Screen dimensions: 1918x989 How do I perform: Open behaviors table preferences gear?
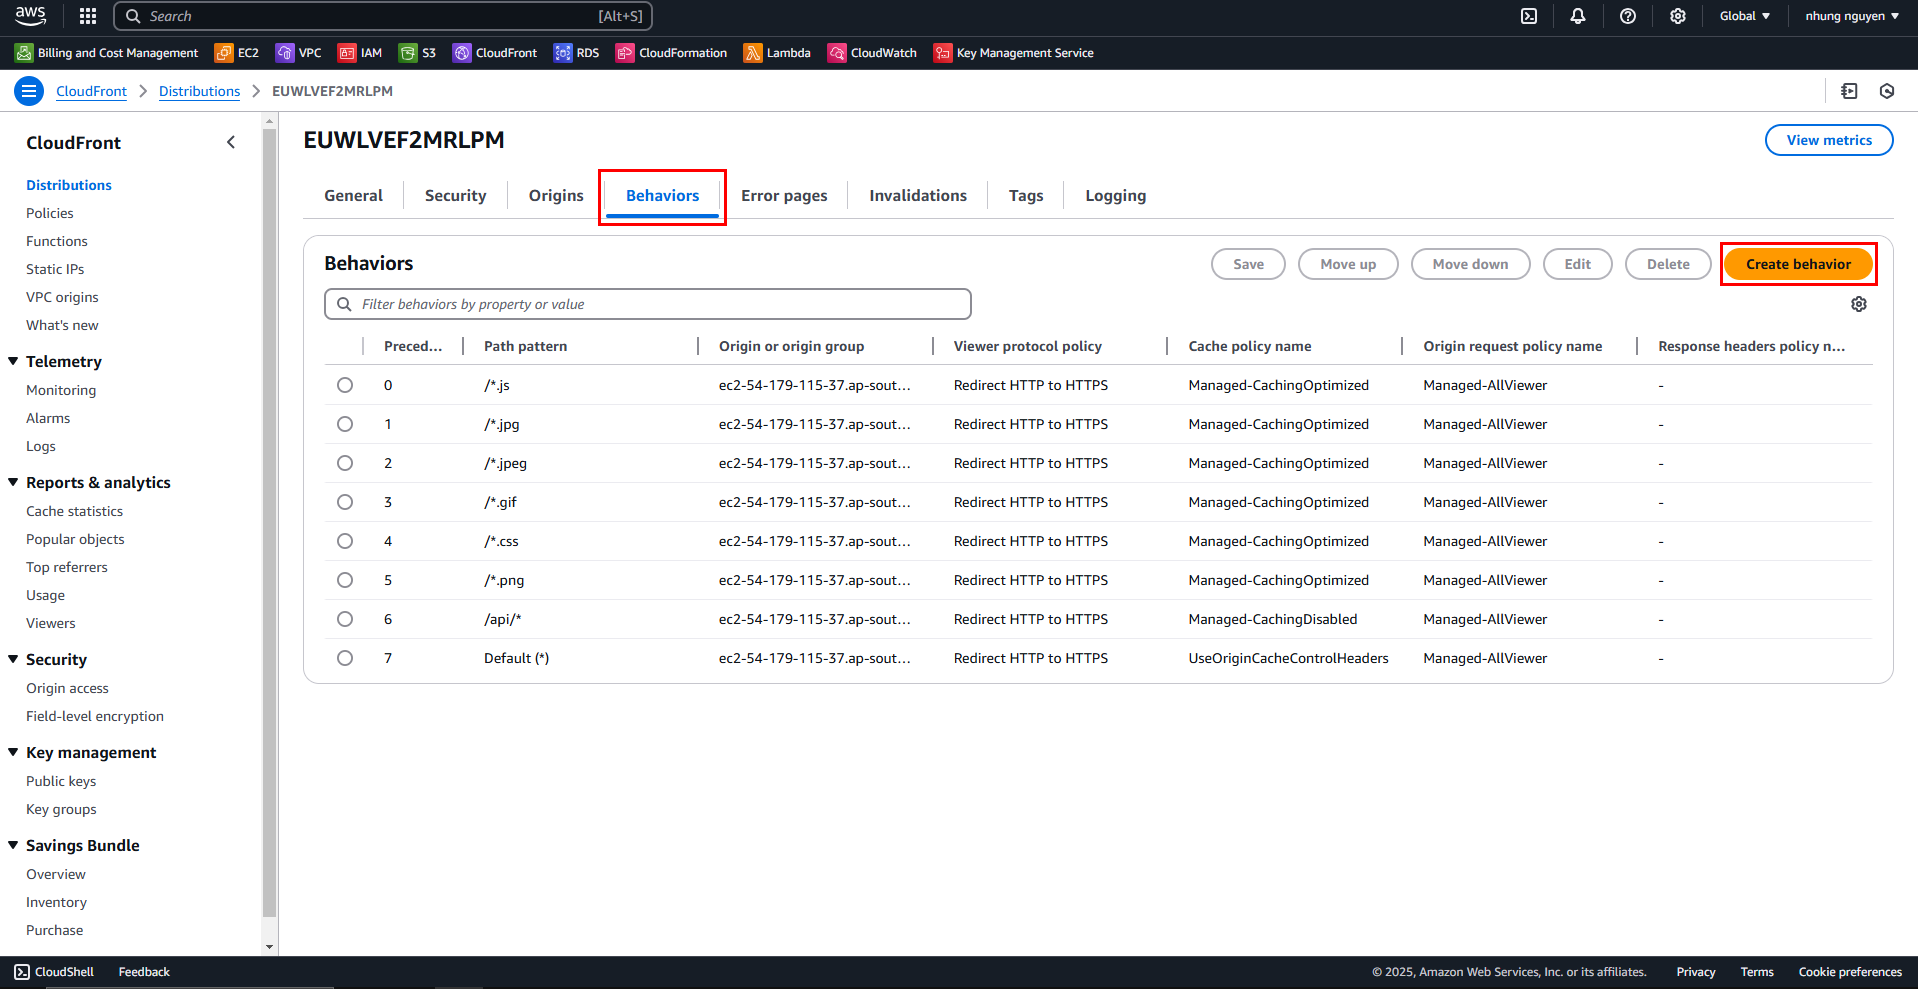tap(1859, 304)
